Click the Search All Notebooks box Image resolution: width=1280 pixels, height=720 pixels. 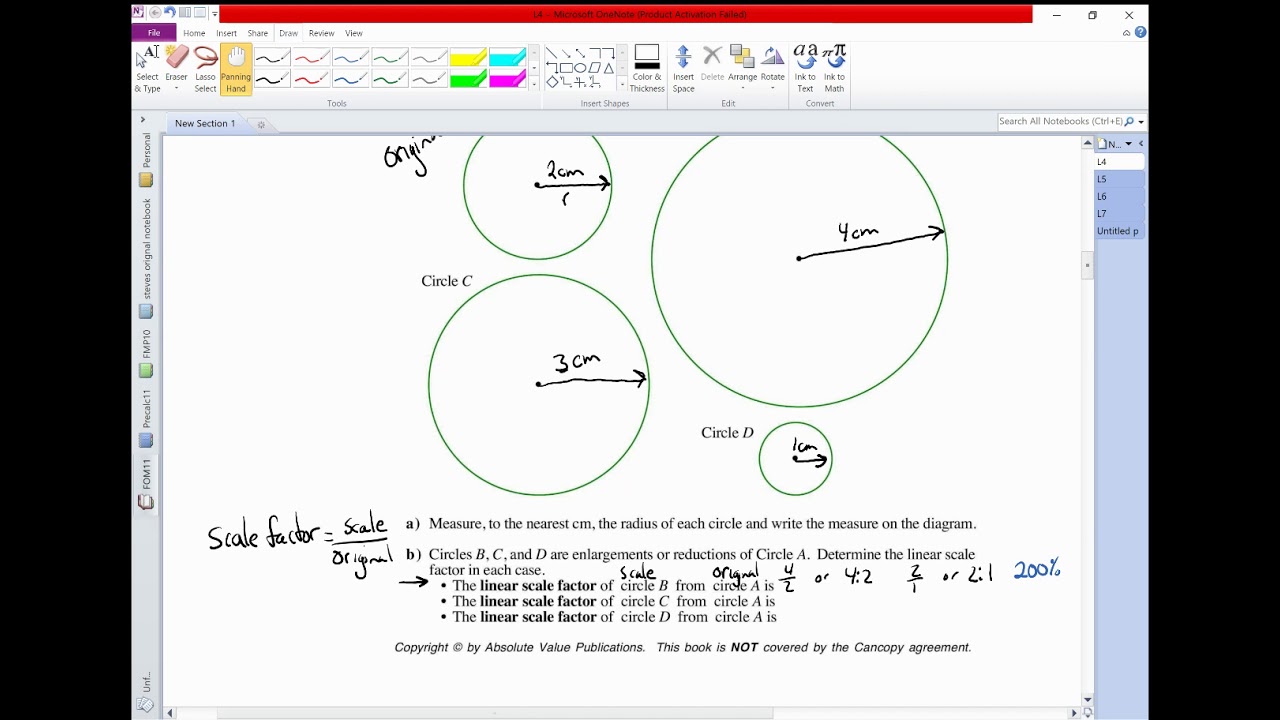click(x=1060, y=121)
